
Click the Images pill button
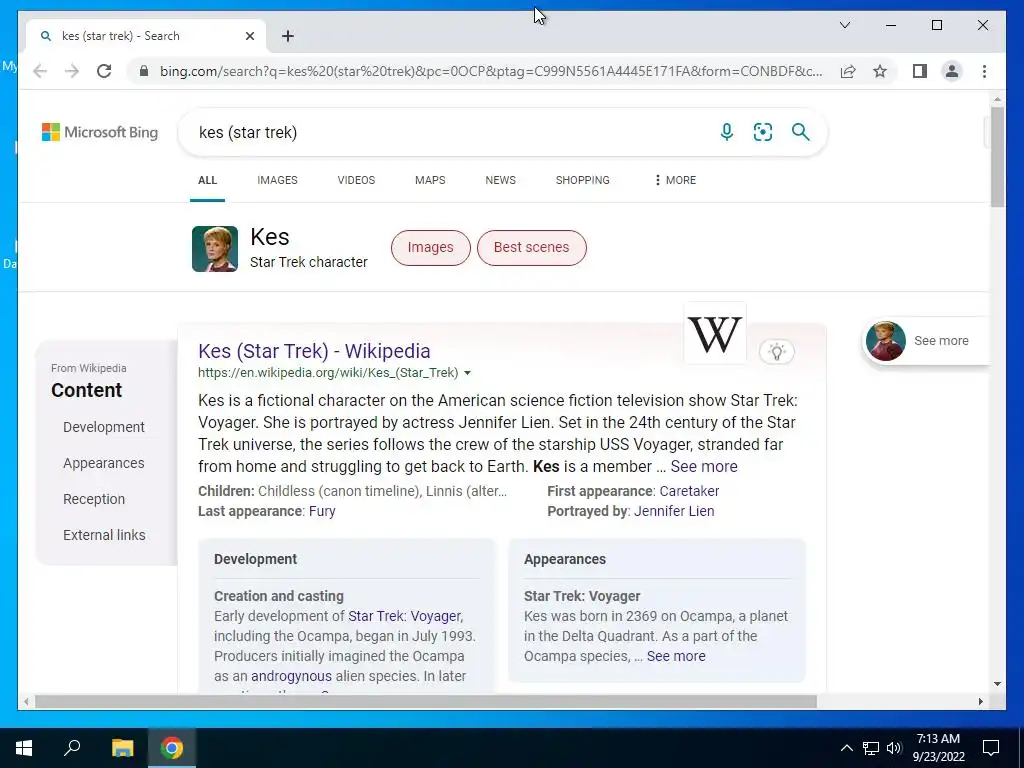[x=430, y=248]
